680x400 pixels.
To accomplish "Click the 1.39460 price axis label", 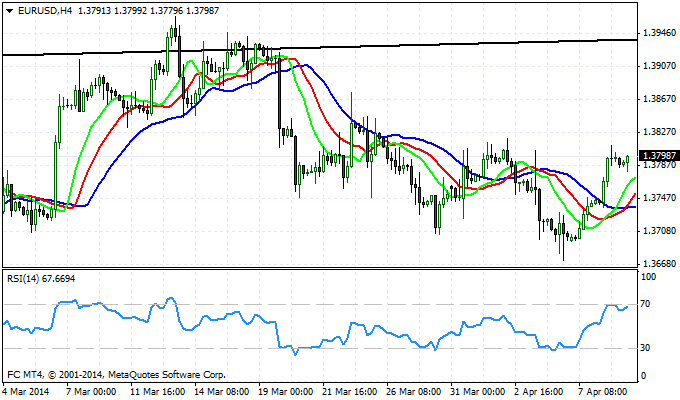I will coord(659,33).
